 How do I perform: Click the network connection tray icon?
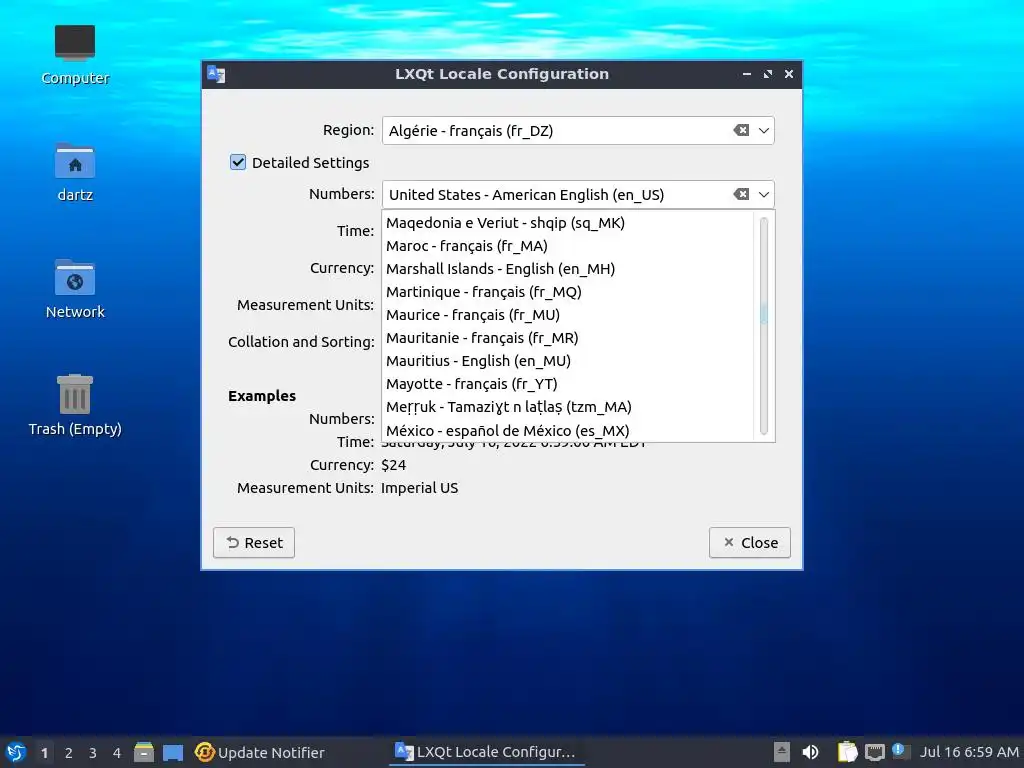coord(874,752)
